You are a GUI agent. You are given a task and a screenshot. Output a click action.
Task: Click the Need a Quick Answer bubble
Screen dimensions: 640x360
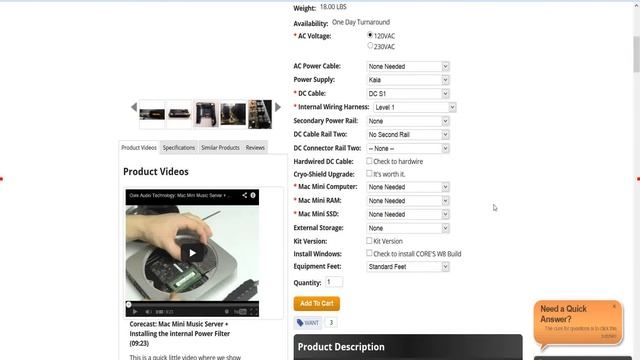point(578,323)
